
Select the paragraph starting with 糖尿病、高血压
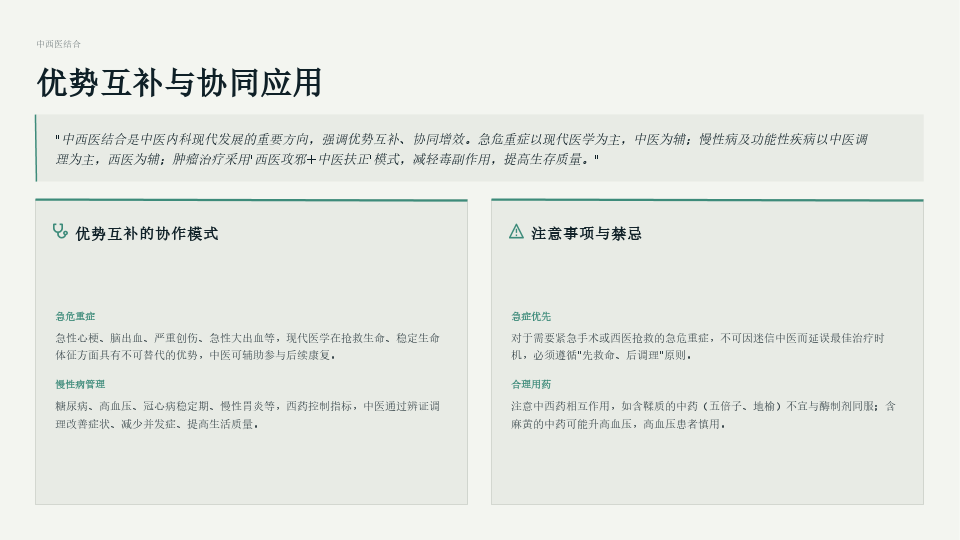tap(247, 415)
